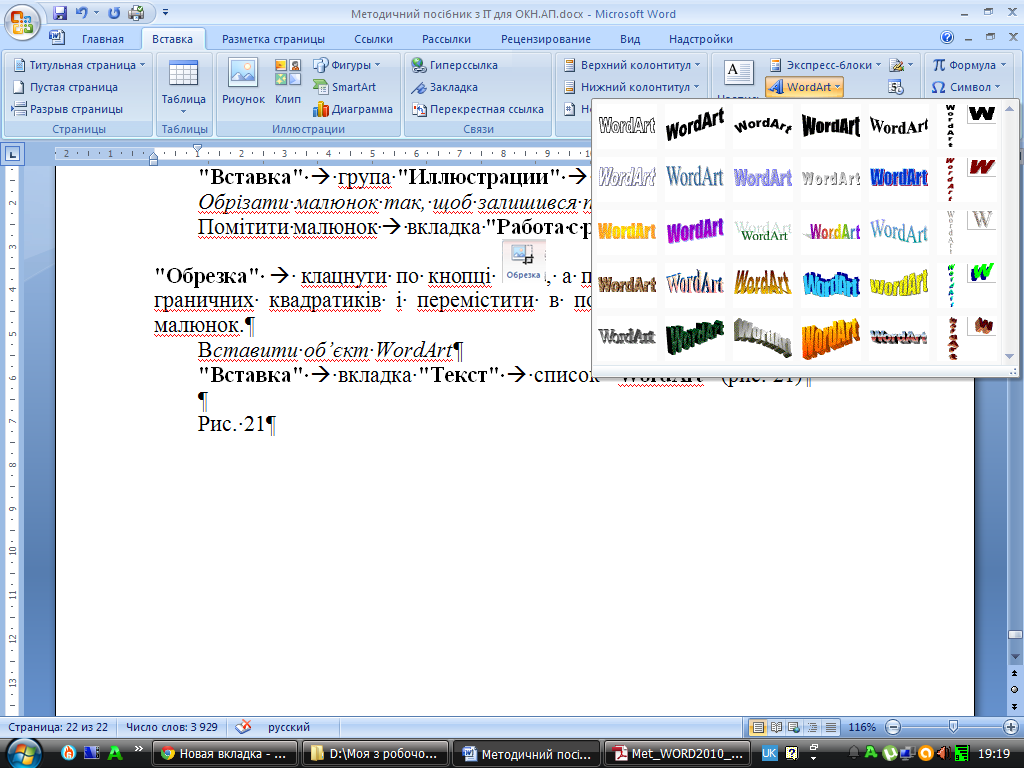Screen dimensions: 1024x768
Task: Choose orange gradient WordArt style in third row
Action: click(627, 231)
